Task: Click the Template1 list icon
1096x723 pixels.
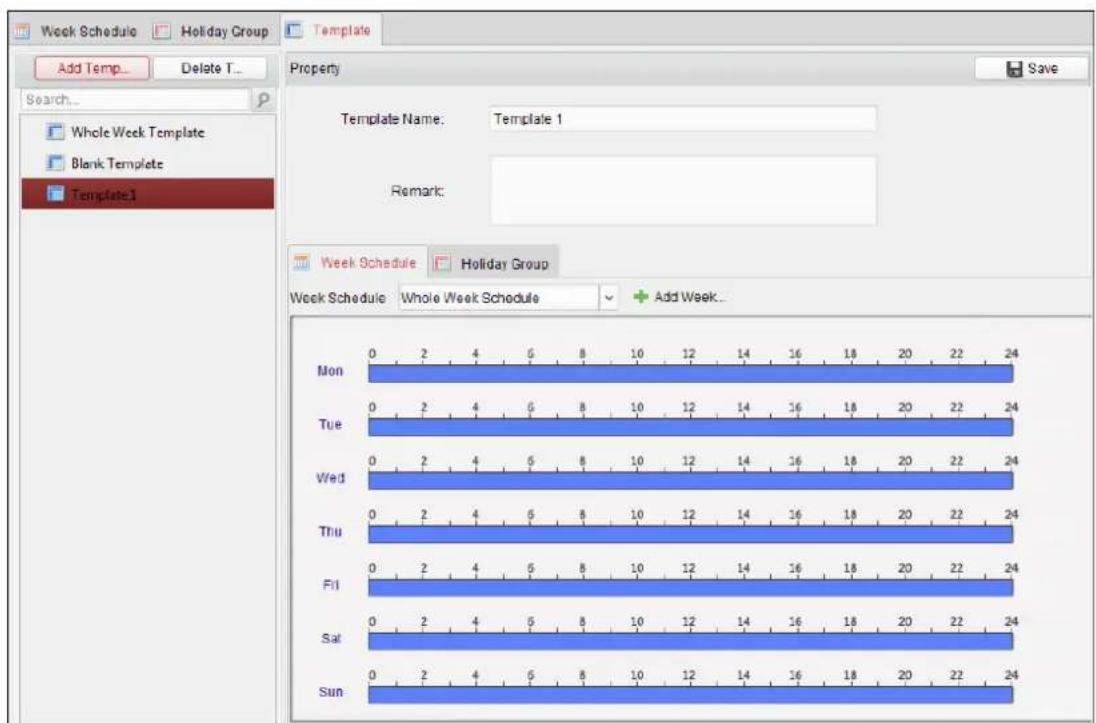Action: click(x=55, y=194)
